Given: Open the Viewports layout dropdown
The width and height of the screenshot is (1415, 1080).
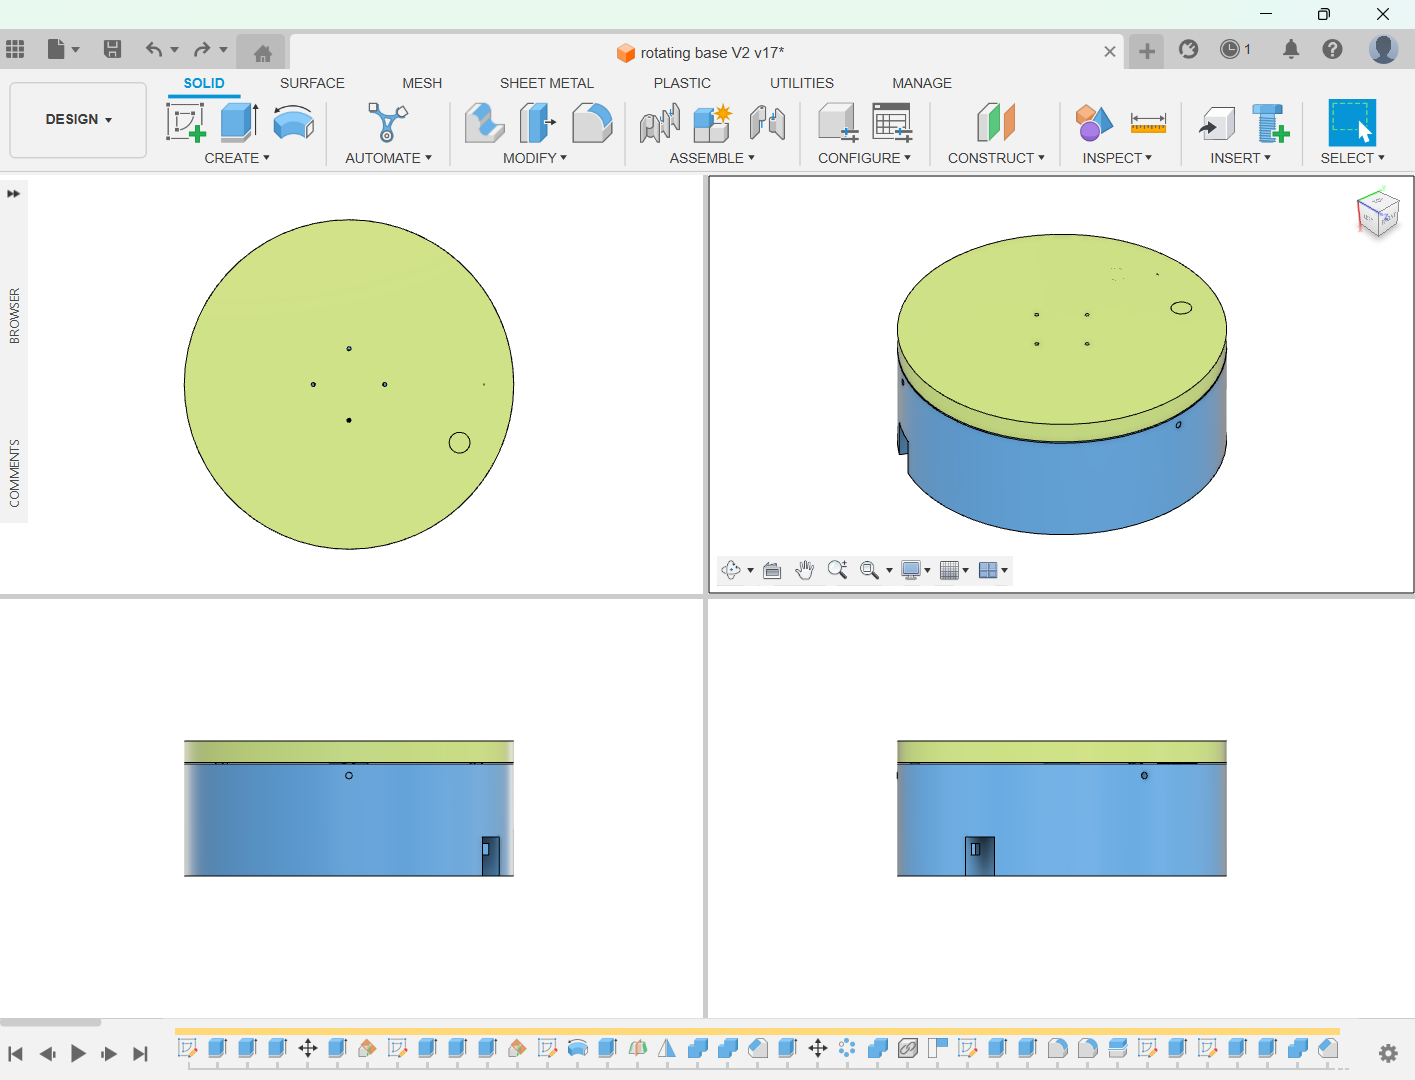Looking at the screenshot, I should pyautogui.click(x=993, y=570).
